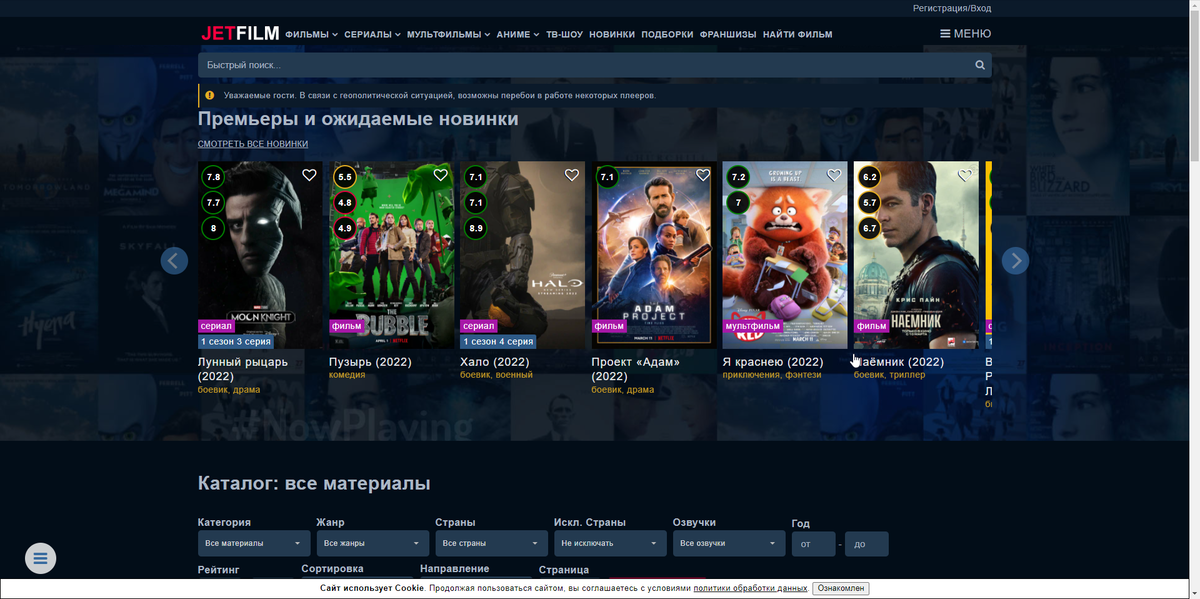
Task: Click the year 'до' input field
Action: pyautogui.click(x=867, y=544)
